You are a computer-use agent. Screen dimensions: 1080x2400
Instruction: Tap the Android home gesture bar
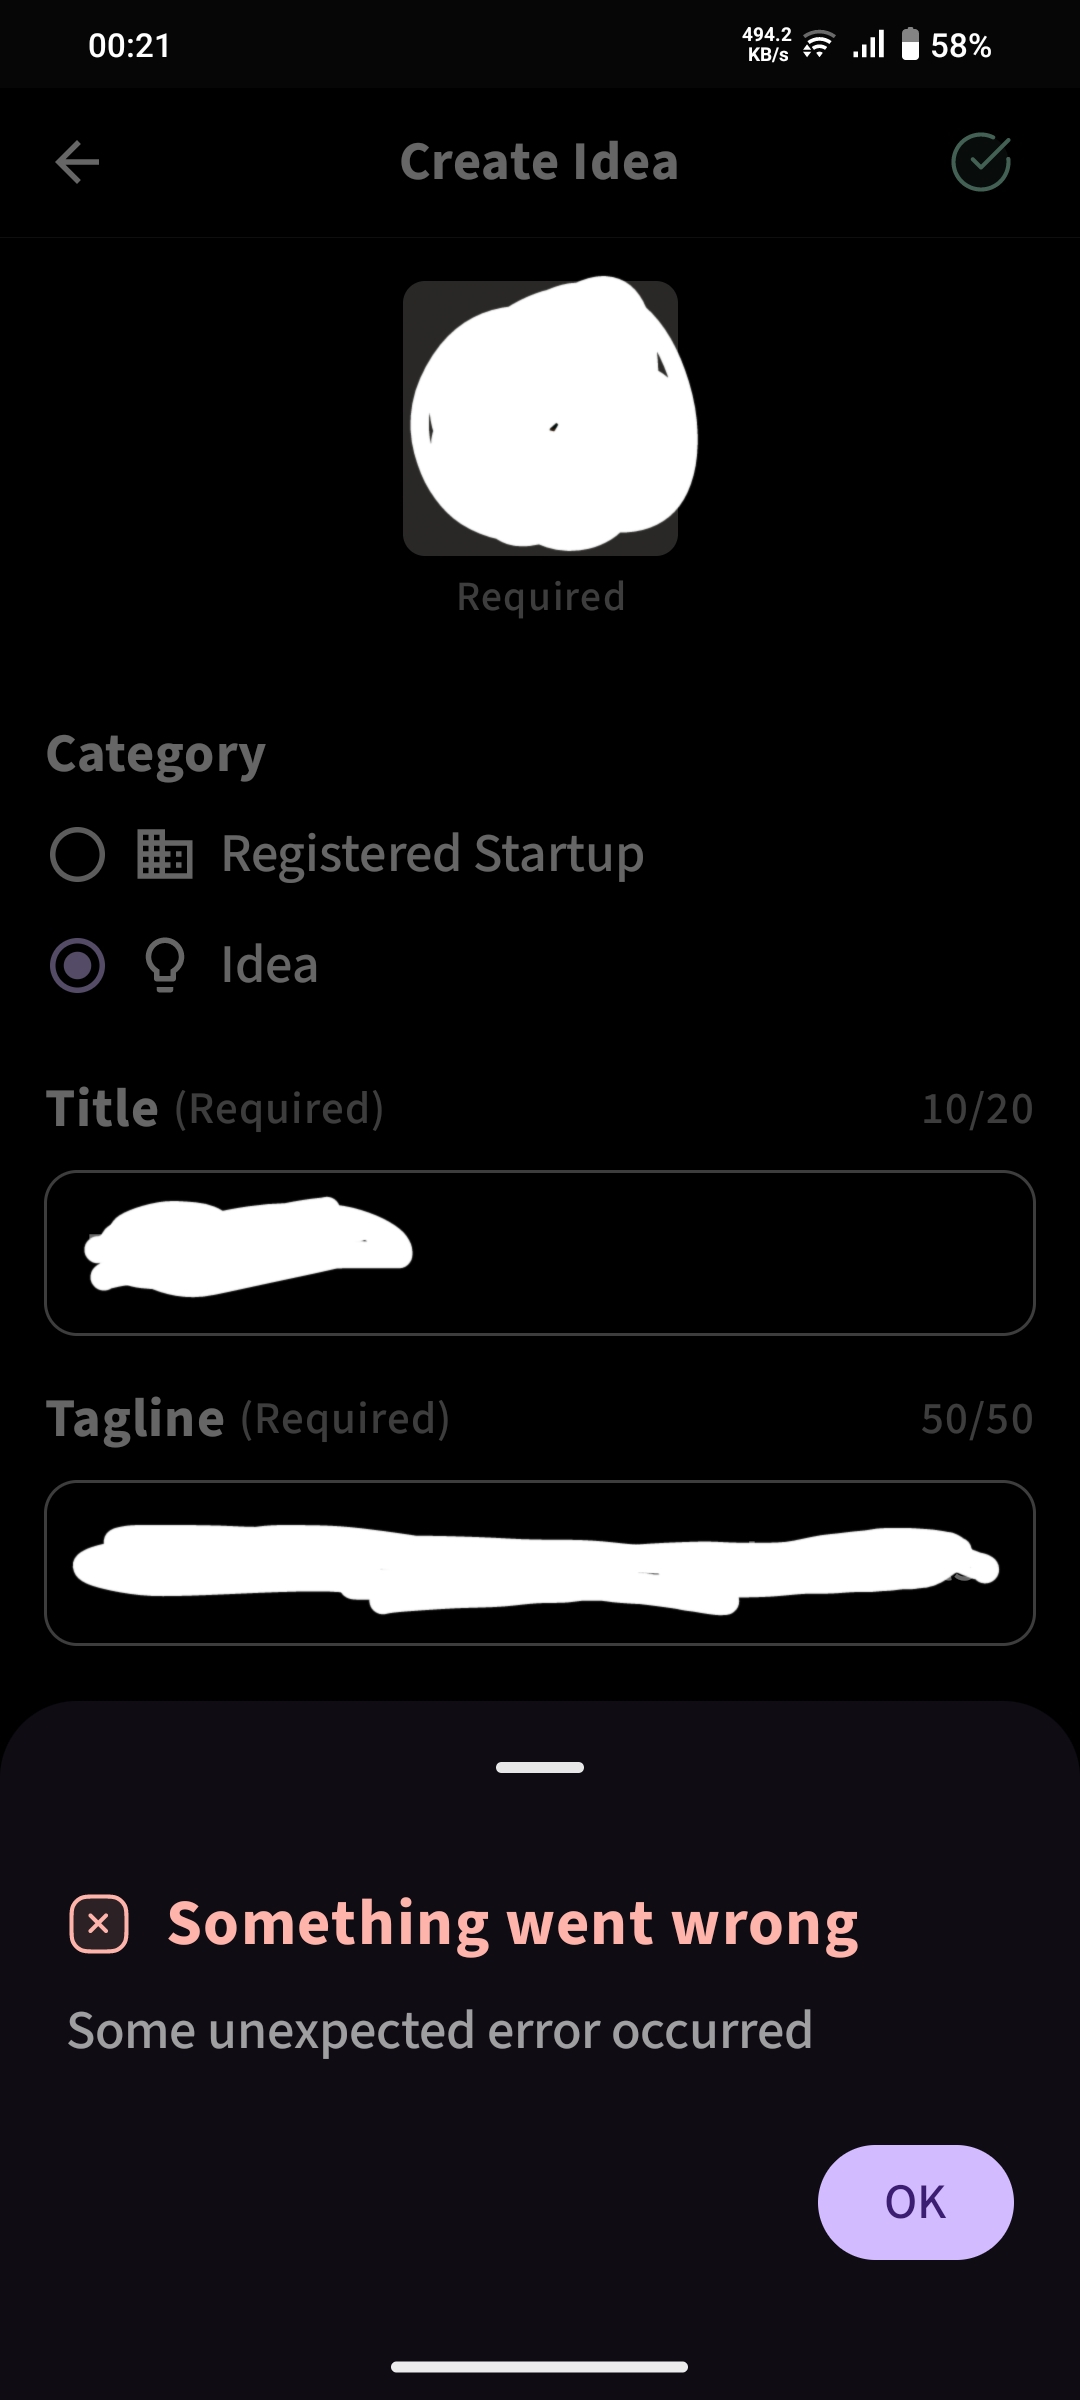540,2367
